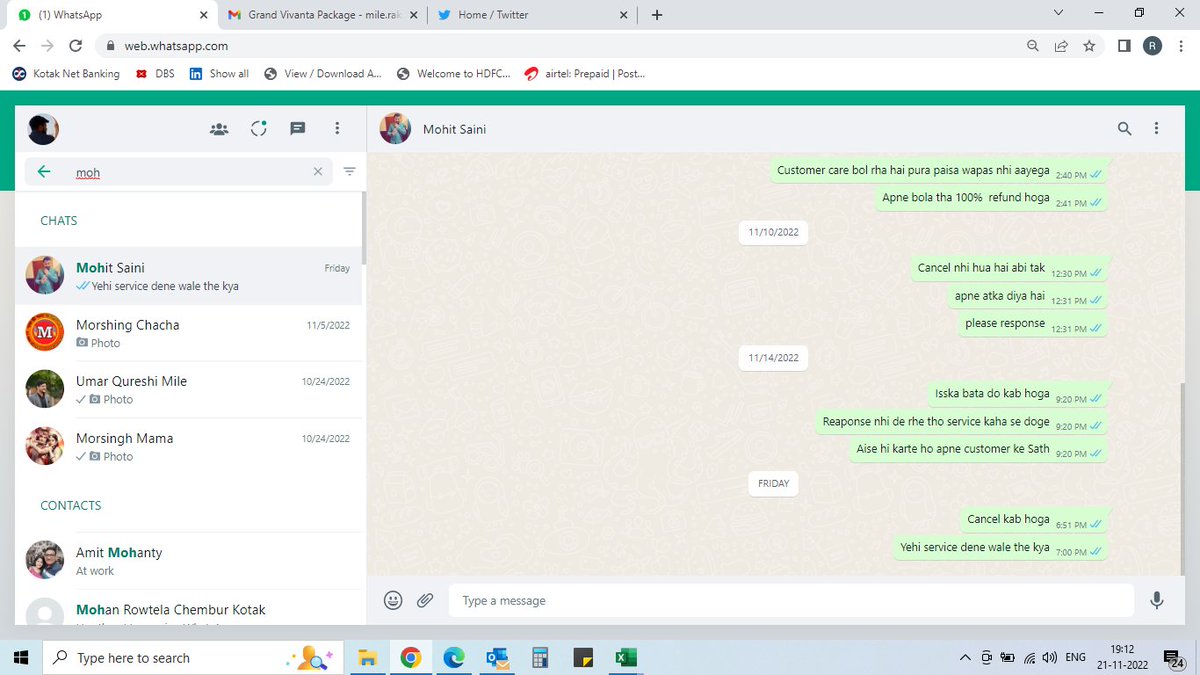Click the 'please response' message bubble
Screen dimensions: 1200x675
(1033, 324)
